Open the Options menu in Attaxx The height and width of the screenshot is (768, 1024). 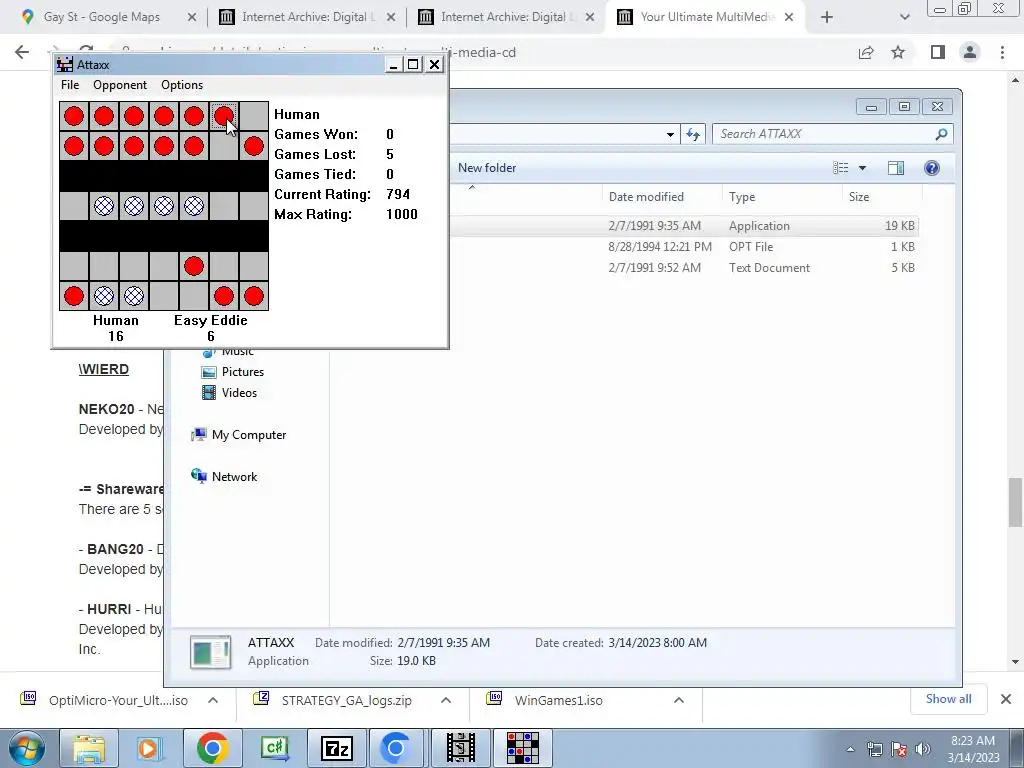point(182,85)
